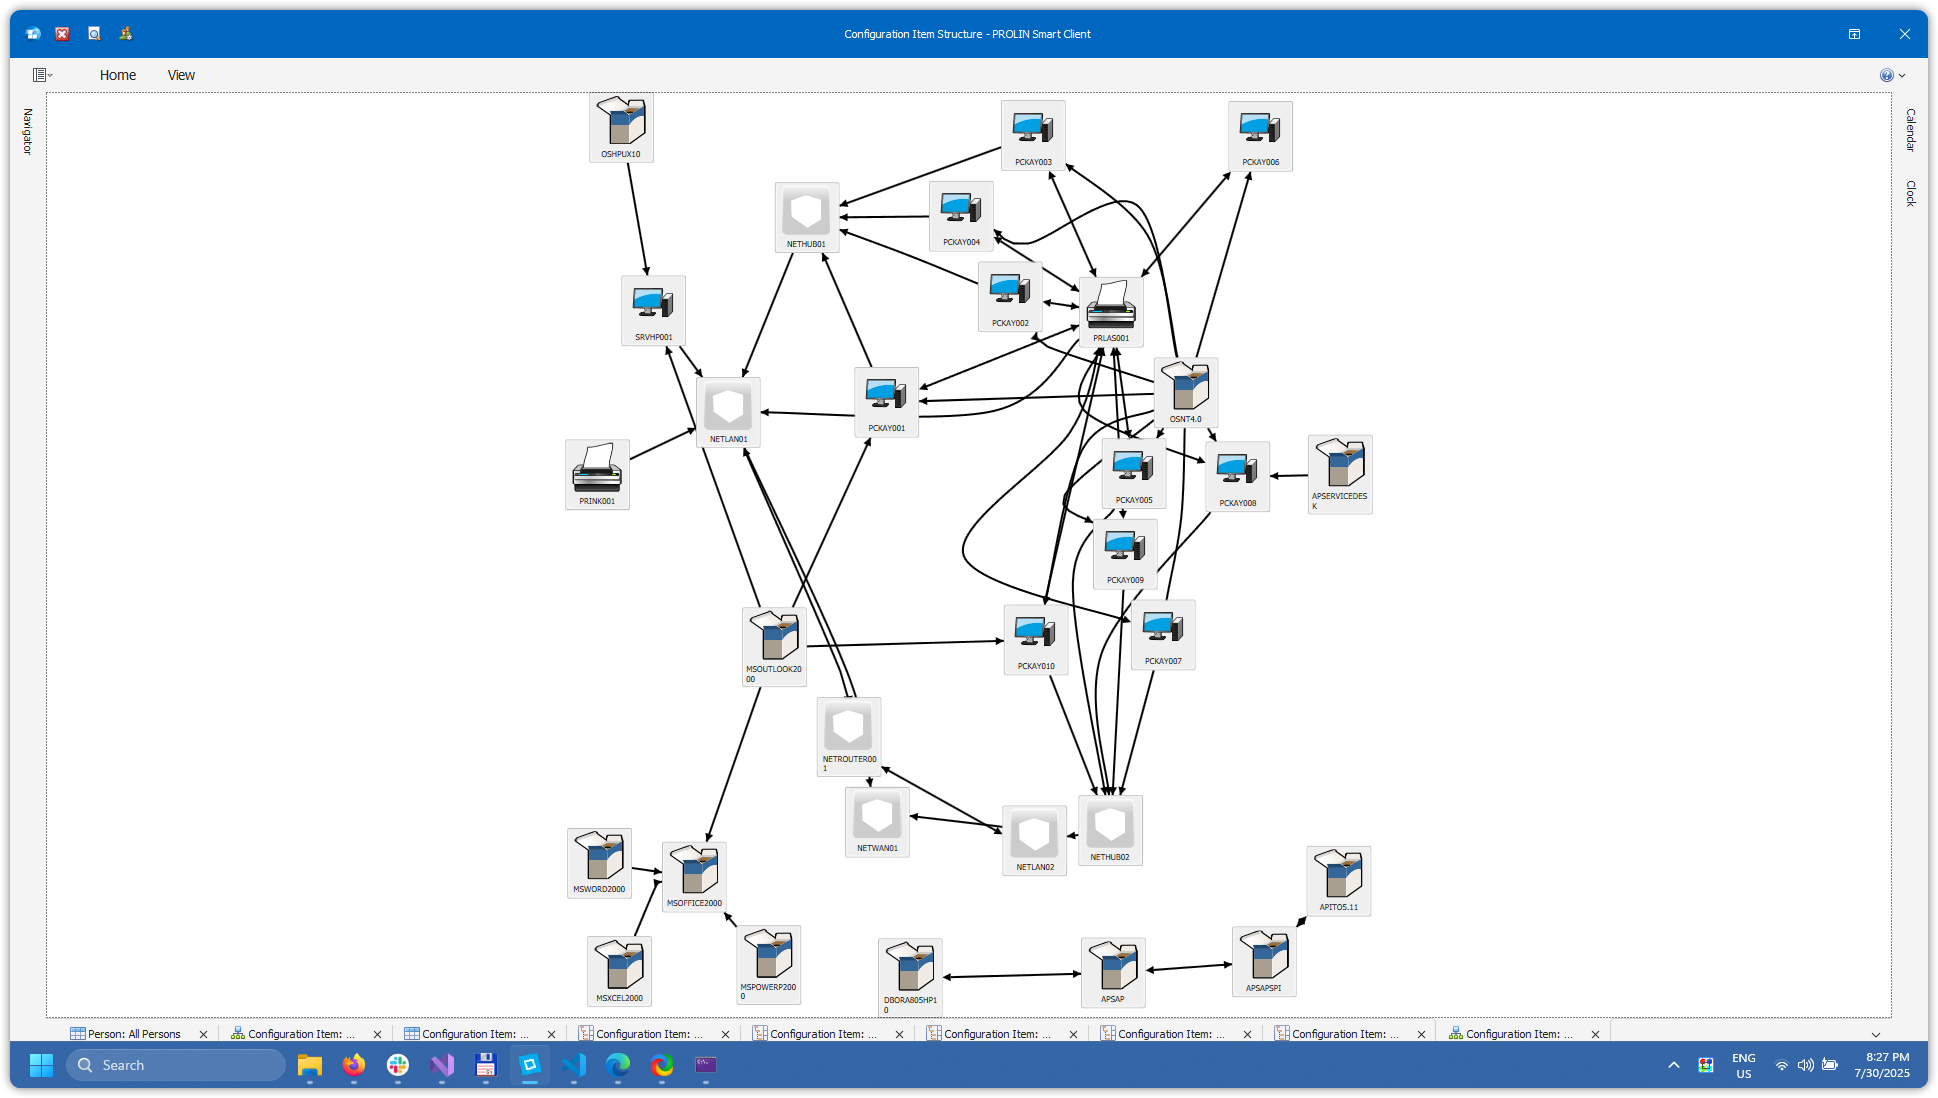This screenshot has height=1098, width=1938.
Task: Switch to the Person: All Persons tab
Action: pos(133,1034)
